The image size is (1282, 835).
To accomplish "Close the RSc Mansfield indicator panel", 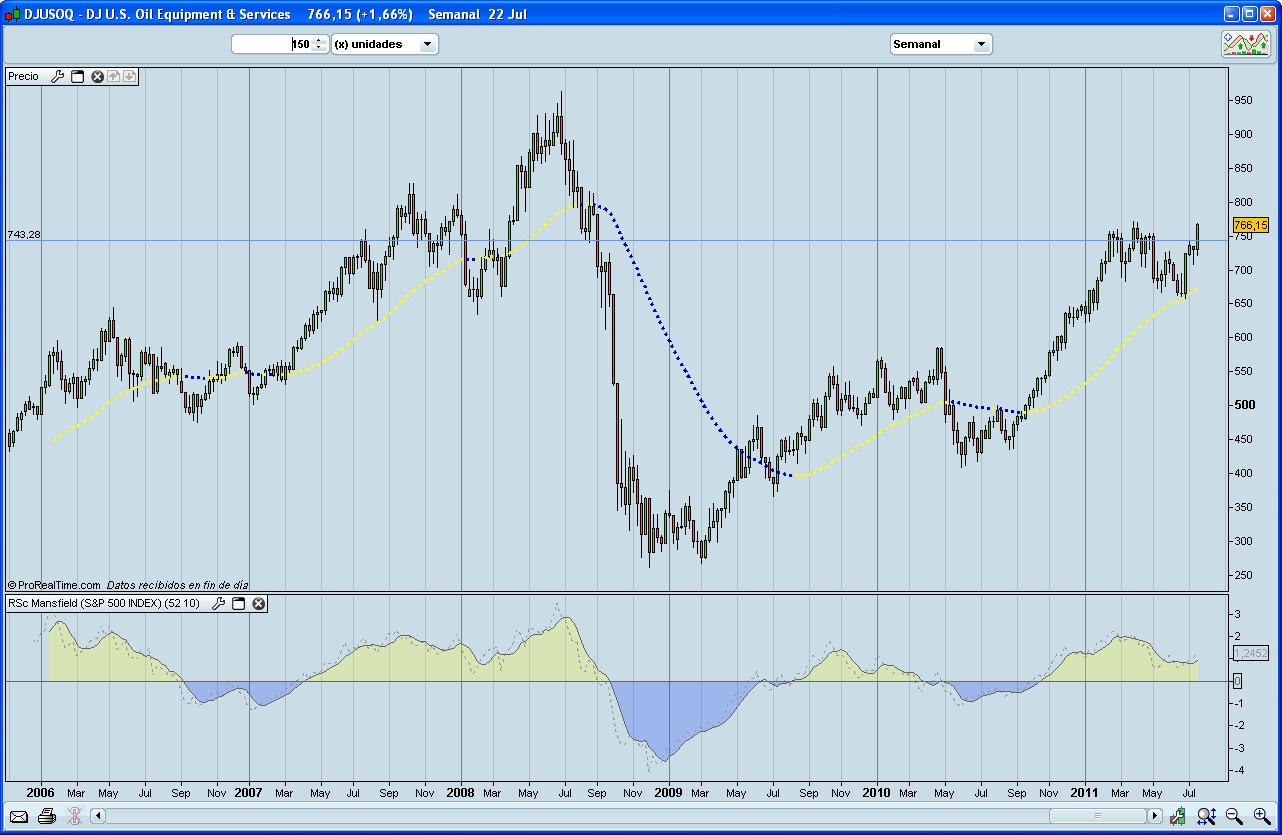I will tap(258, 603).
